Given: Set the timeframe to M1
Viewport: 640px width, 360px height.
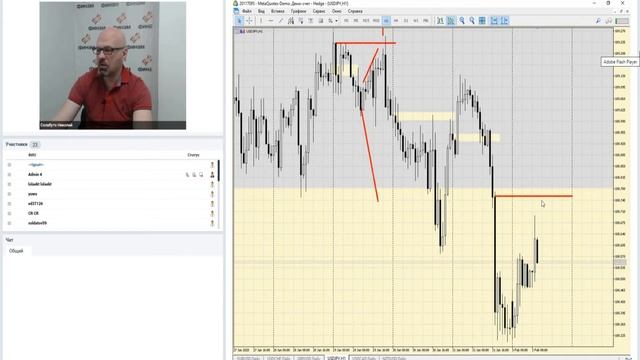Looking at the screenshot, I should pyautogui.click(x=346, y=21).
